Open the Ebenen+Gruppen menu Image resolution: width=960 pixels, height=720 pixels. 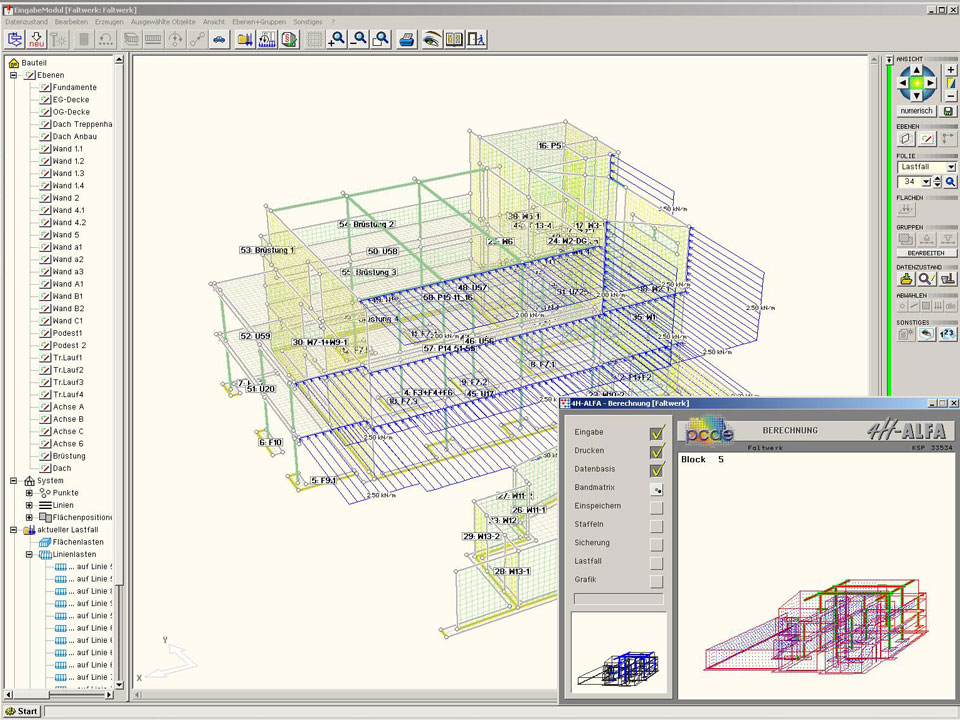[x=257, y=21]
